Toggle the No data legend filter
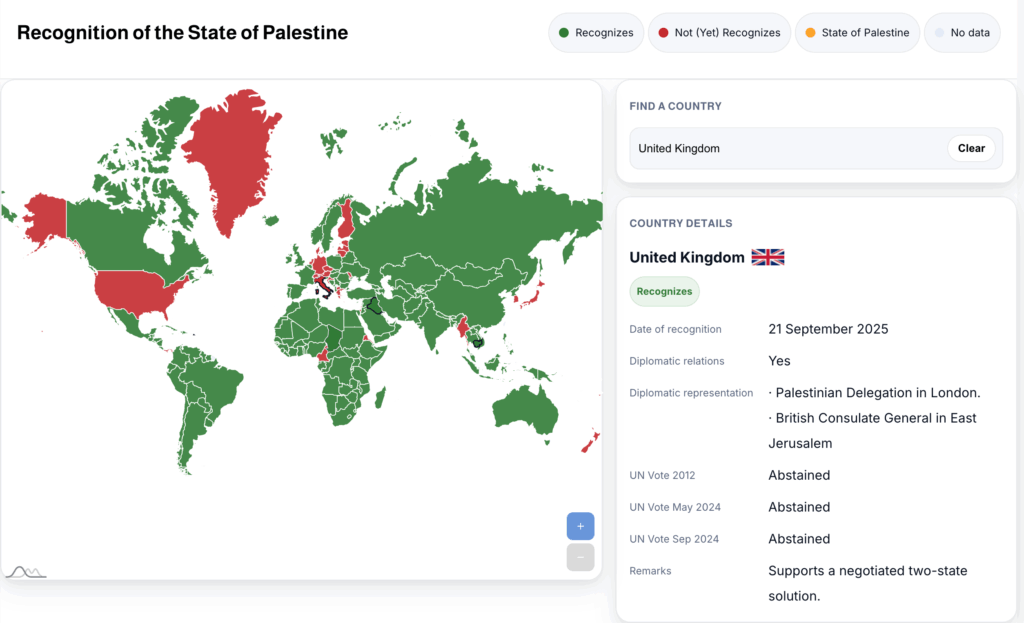 pos(962,33)
